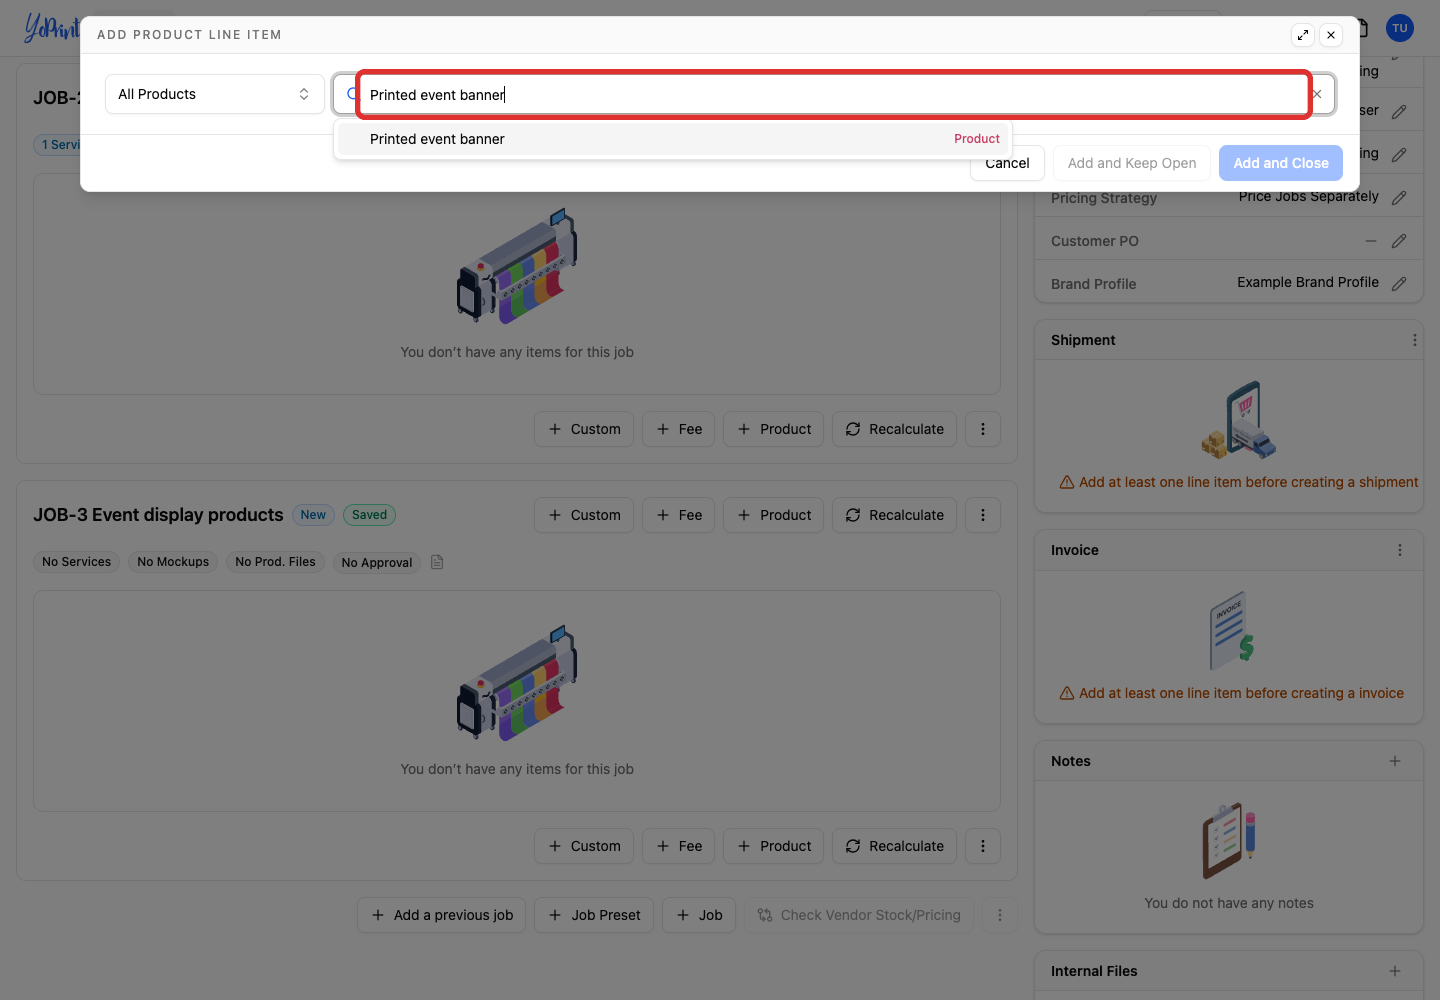This screenshot has width=1440, height=1000.
Task: Click the product search input field
Action: [x=834, y=95]
